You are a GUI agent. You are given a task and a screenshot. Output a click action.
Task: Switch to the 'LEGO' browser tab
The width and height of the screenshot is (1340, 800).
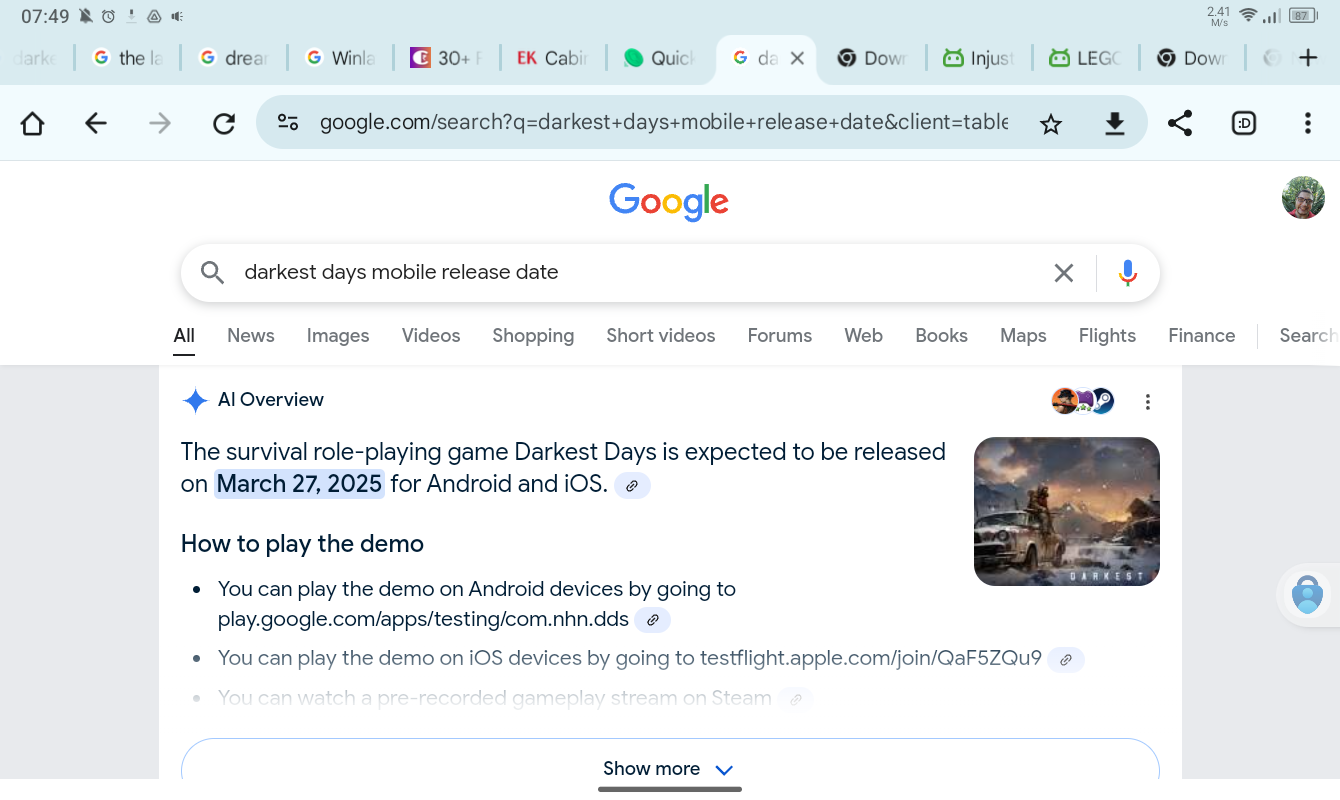coord(1085,58)
